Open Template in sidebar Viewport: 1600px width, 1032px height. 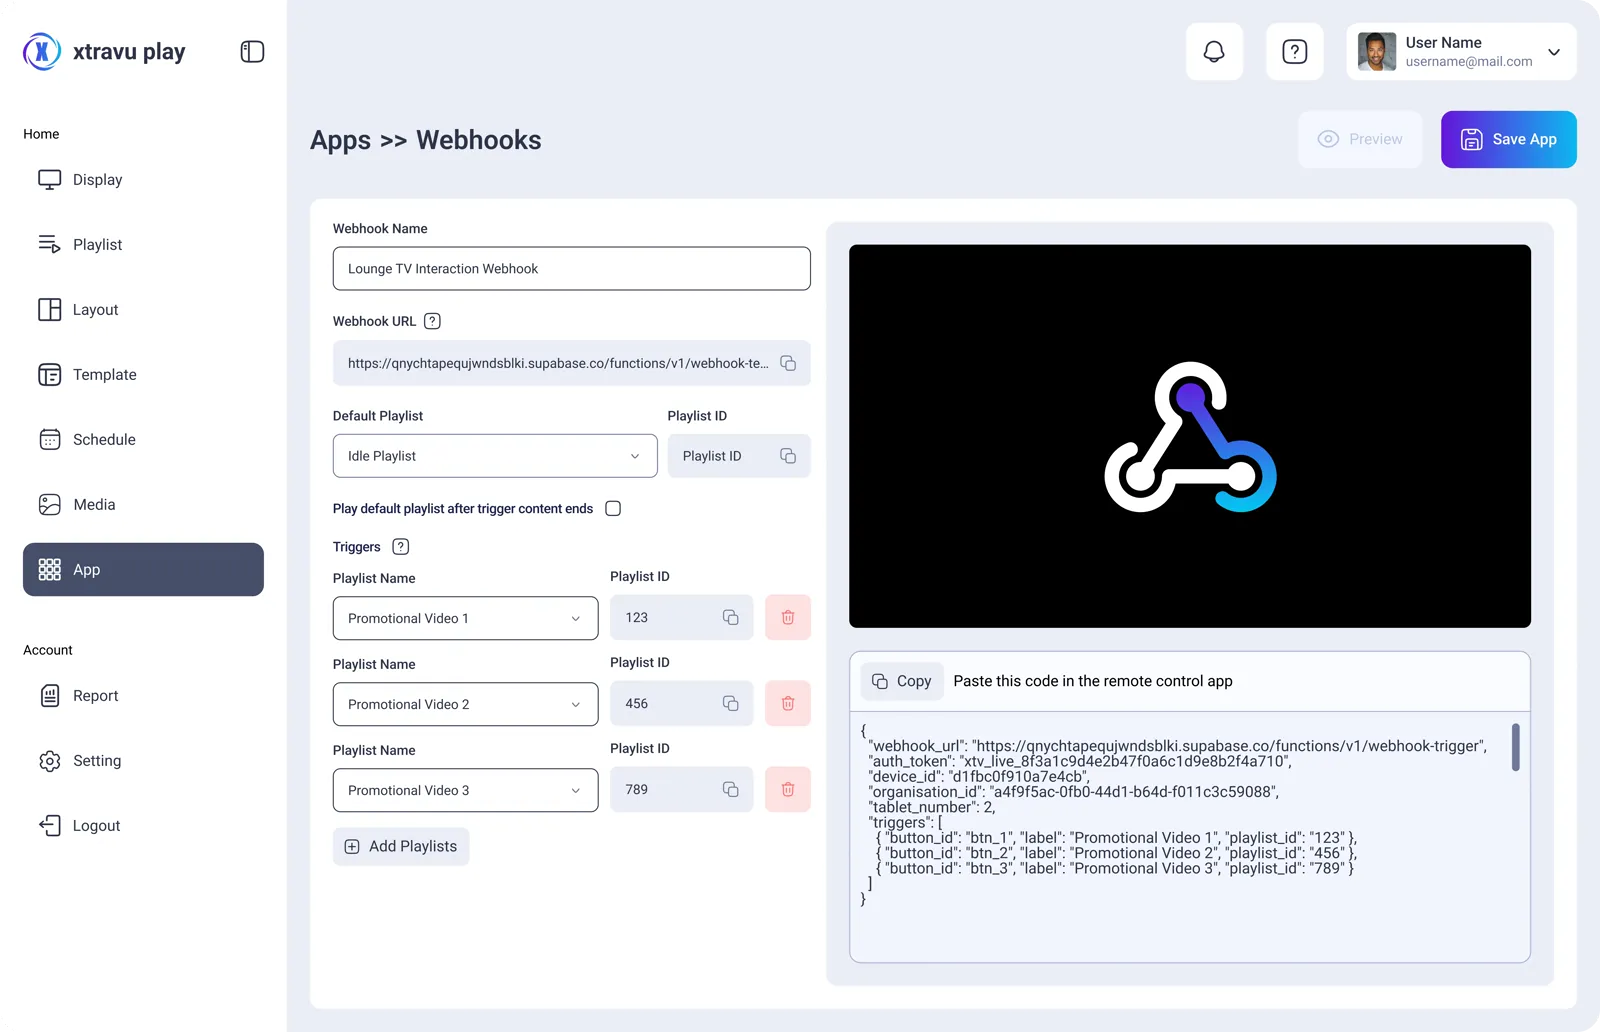[x=143, y=375]
